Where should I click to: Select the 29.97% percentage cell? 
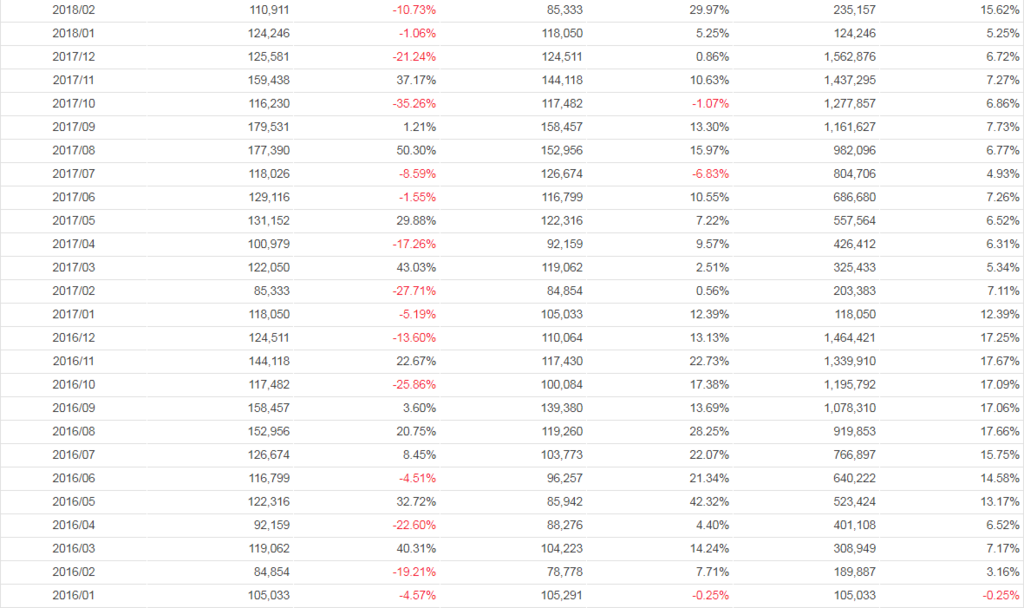pyautogui.click(x=708, y=9)
